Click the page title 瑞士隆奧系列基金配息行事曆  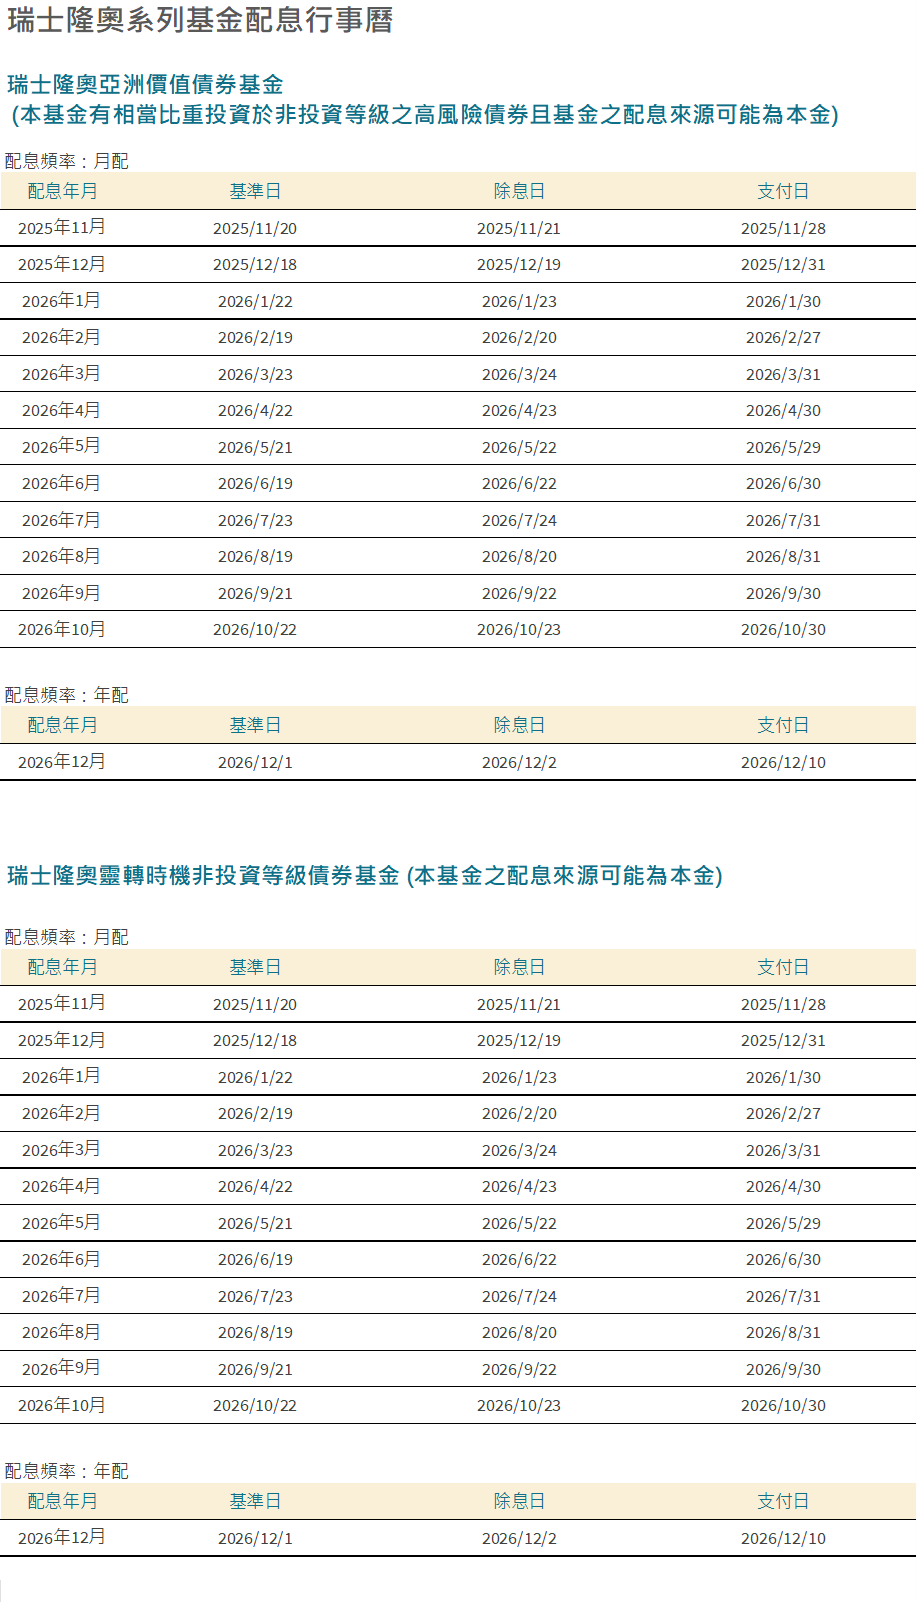coord(200,20)
